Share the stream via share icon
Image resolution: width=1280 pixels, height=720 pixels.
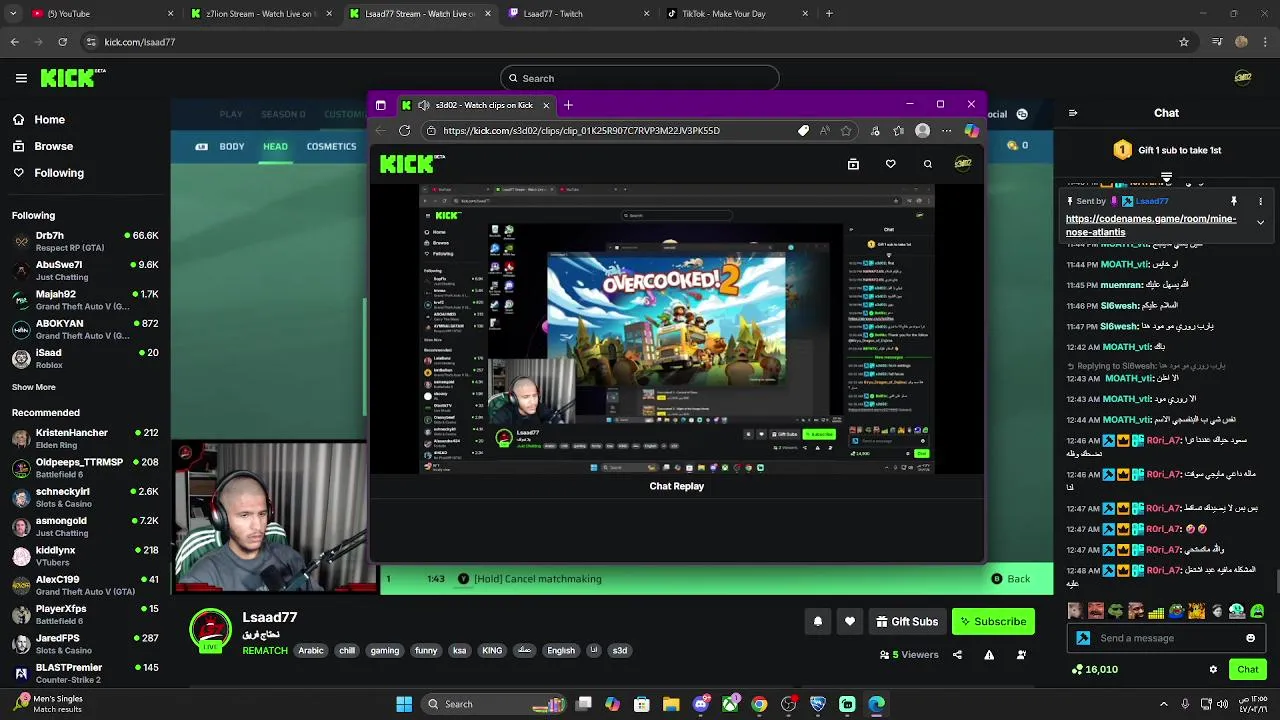coord(957,655)
